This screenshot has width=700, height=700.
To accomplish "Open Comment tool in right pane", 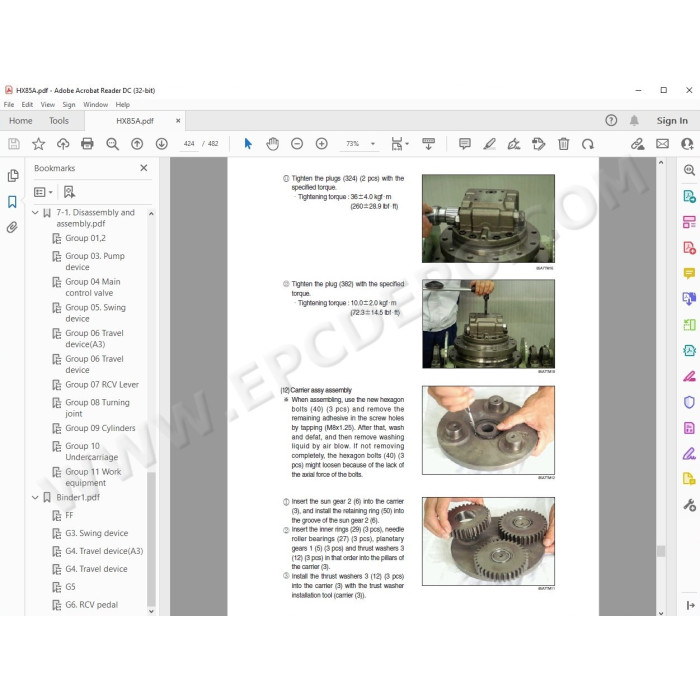I will [x=689, y=273].
